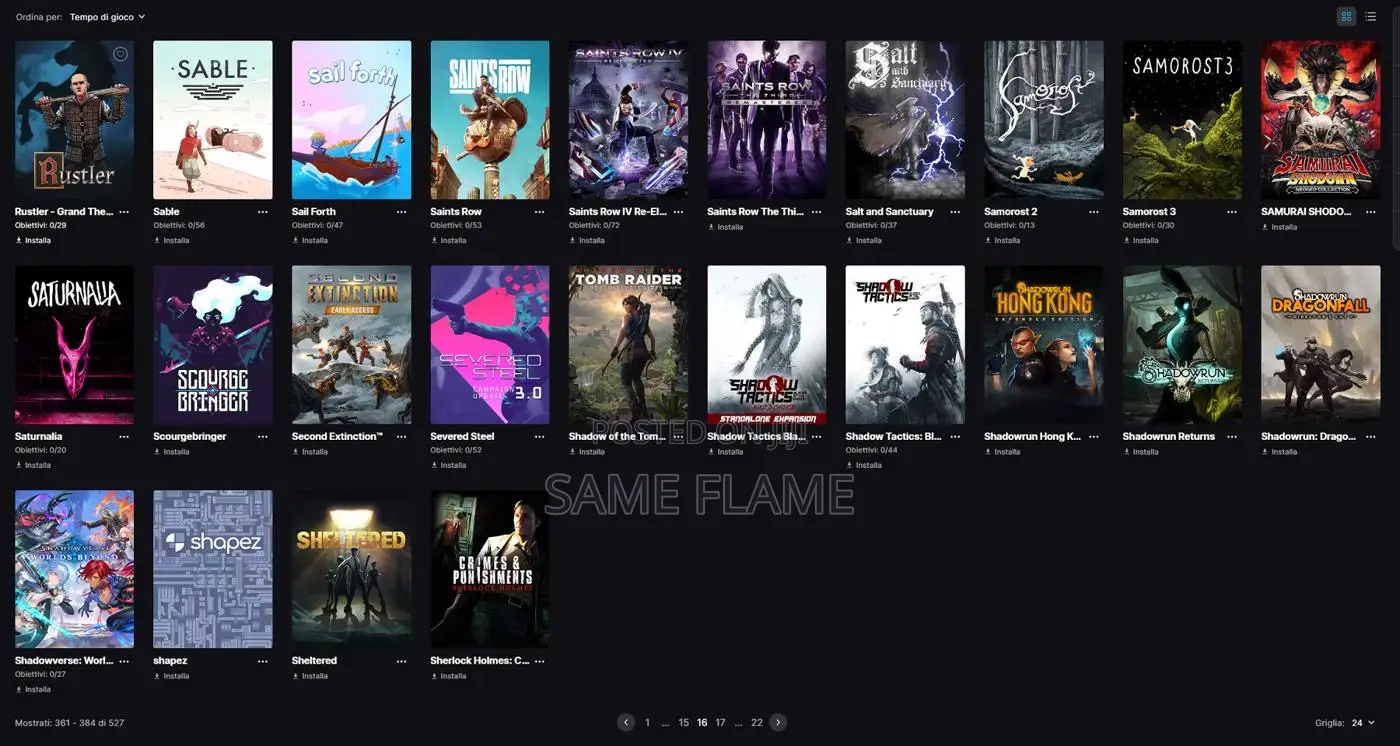Click Installa under Shadowrun Returns
This screenshot has width=1400, height=746.
tap(1141, 452)
